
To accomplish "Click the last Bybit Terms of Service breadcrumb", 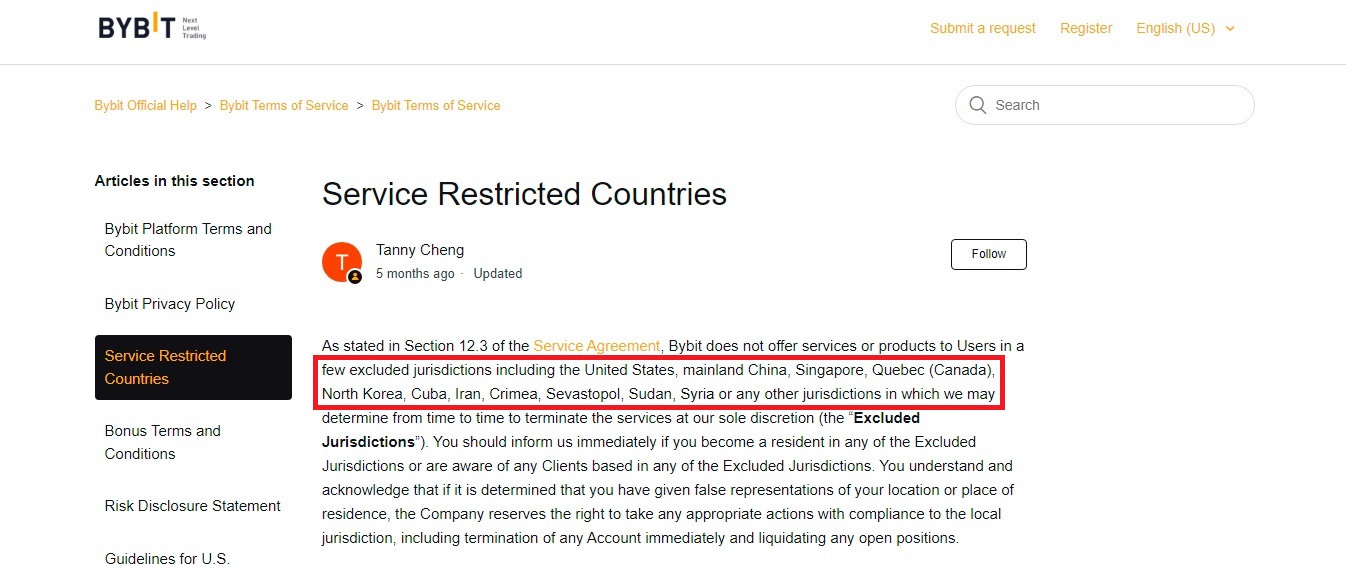I will click(x=436, y=105).
